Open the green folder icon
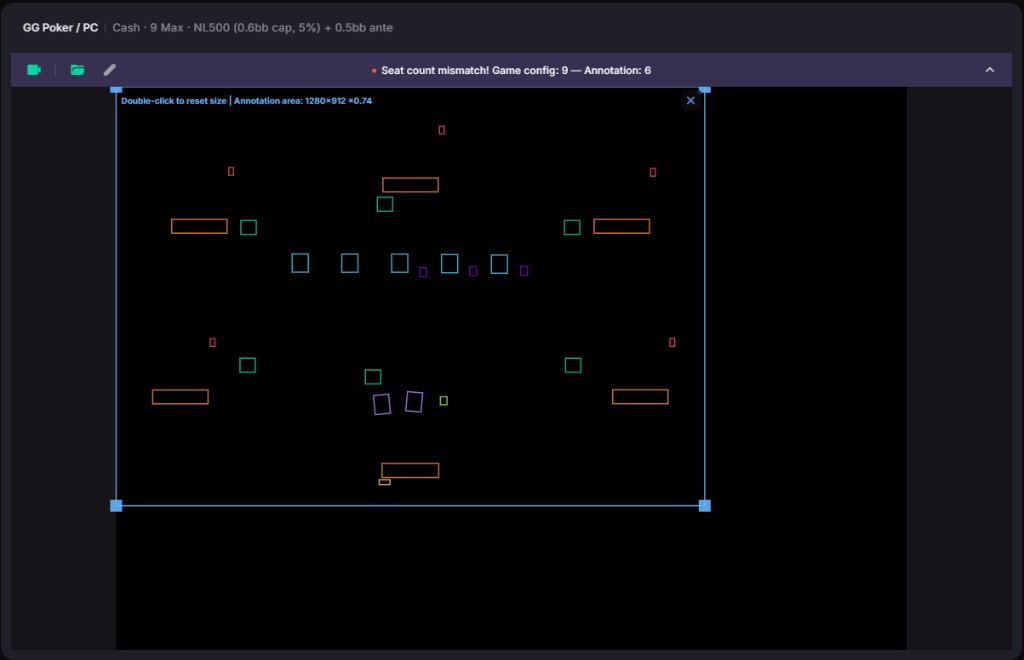Viewport: 1024px width, 660px height. (x=77, y=70)
